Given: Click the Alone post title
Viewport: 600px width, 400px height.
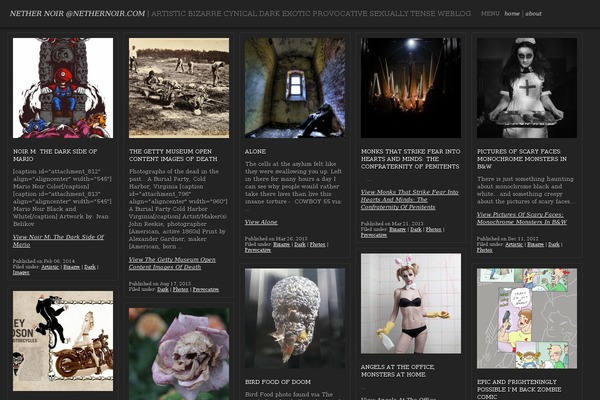Looking at the screenshot, I should tap(255, 152).
